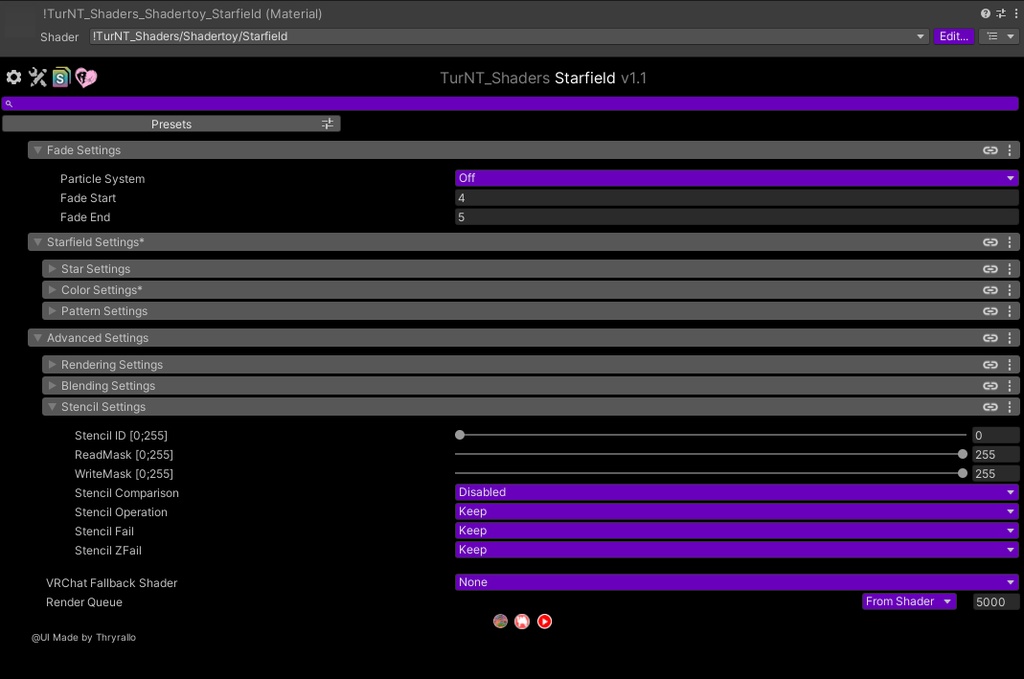The width and height of the screenshot is (1024, 679).
Task: Open the VRChat Fallback Shader dropdown
Action: [x=737, y=581]
